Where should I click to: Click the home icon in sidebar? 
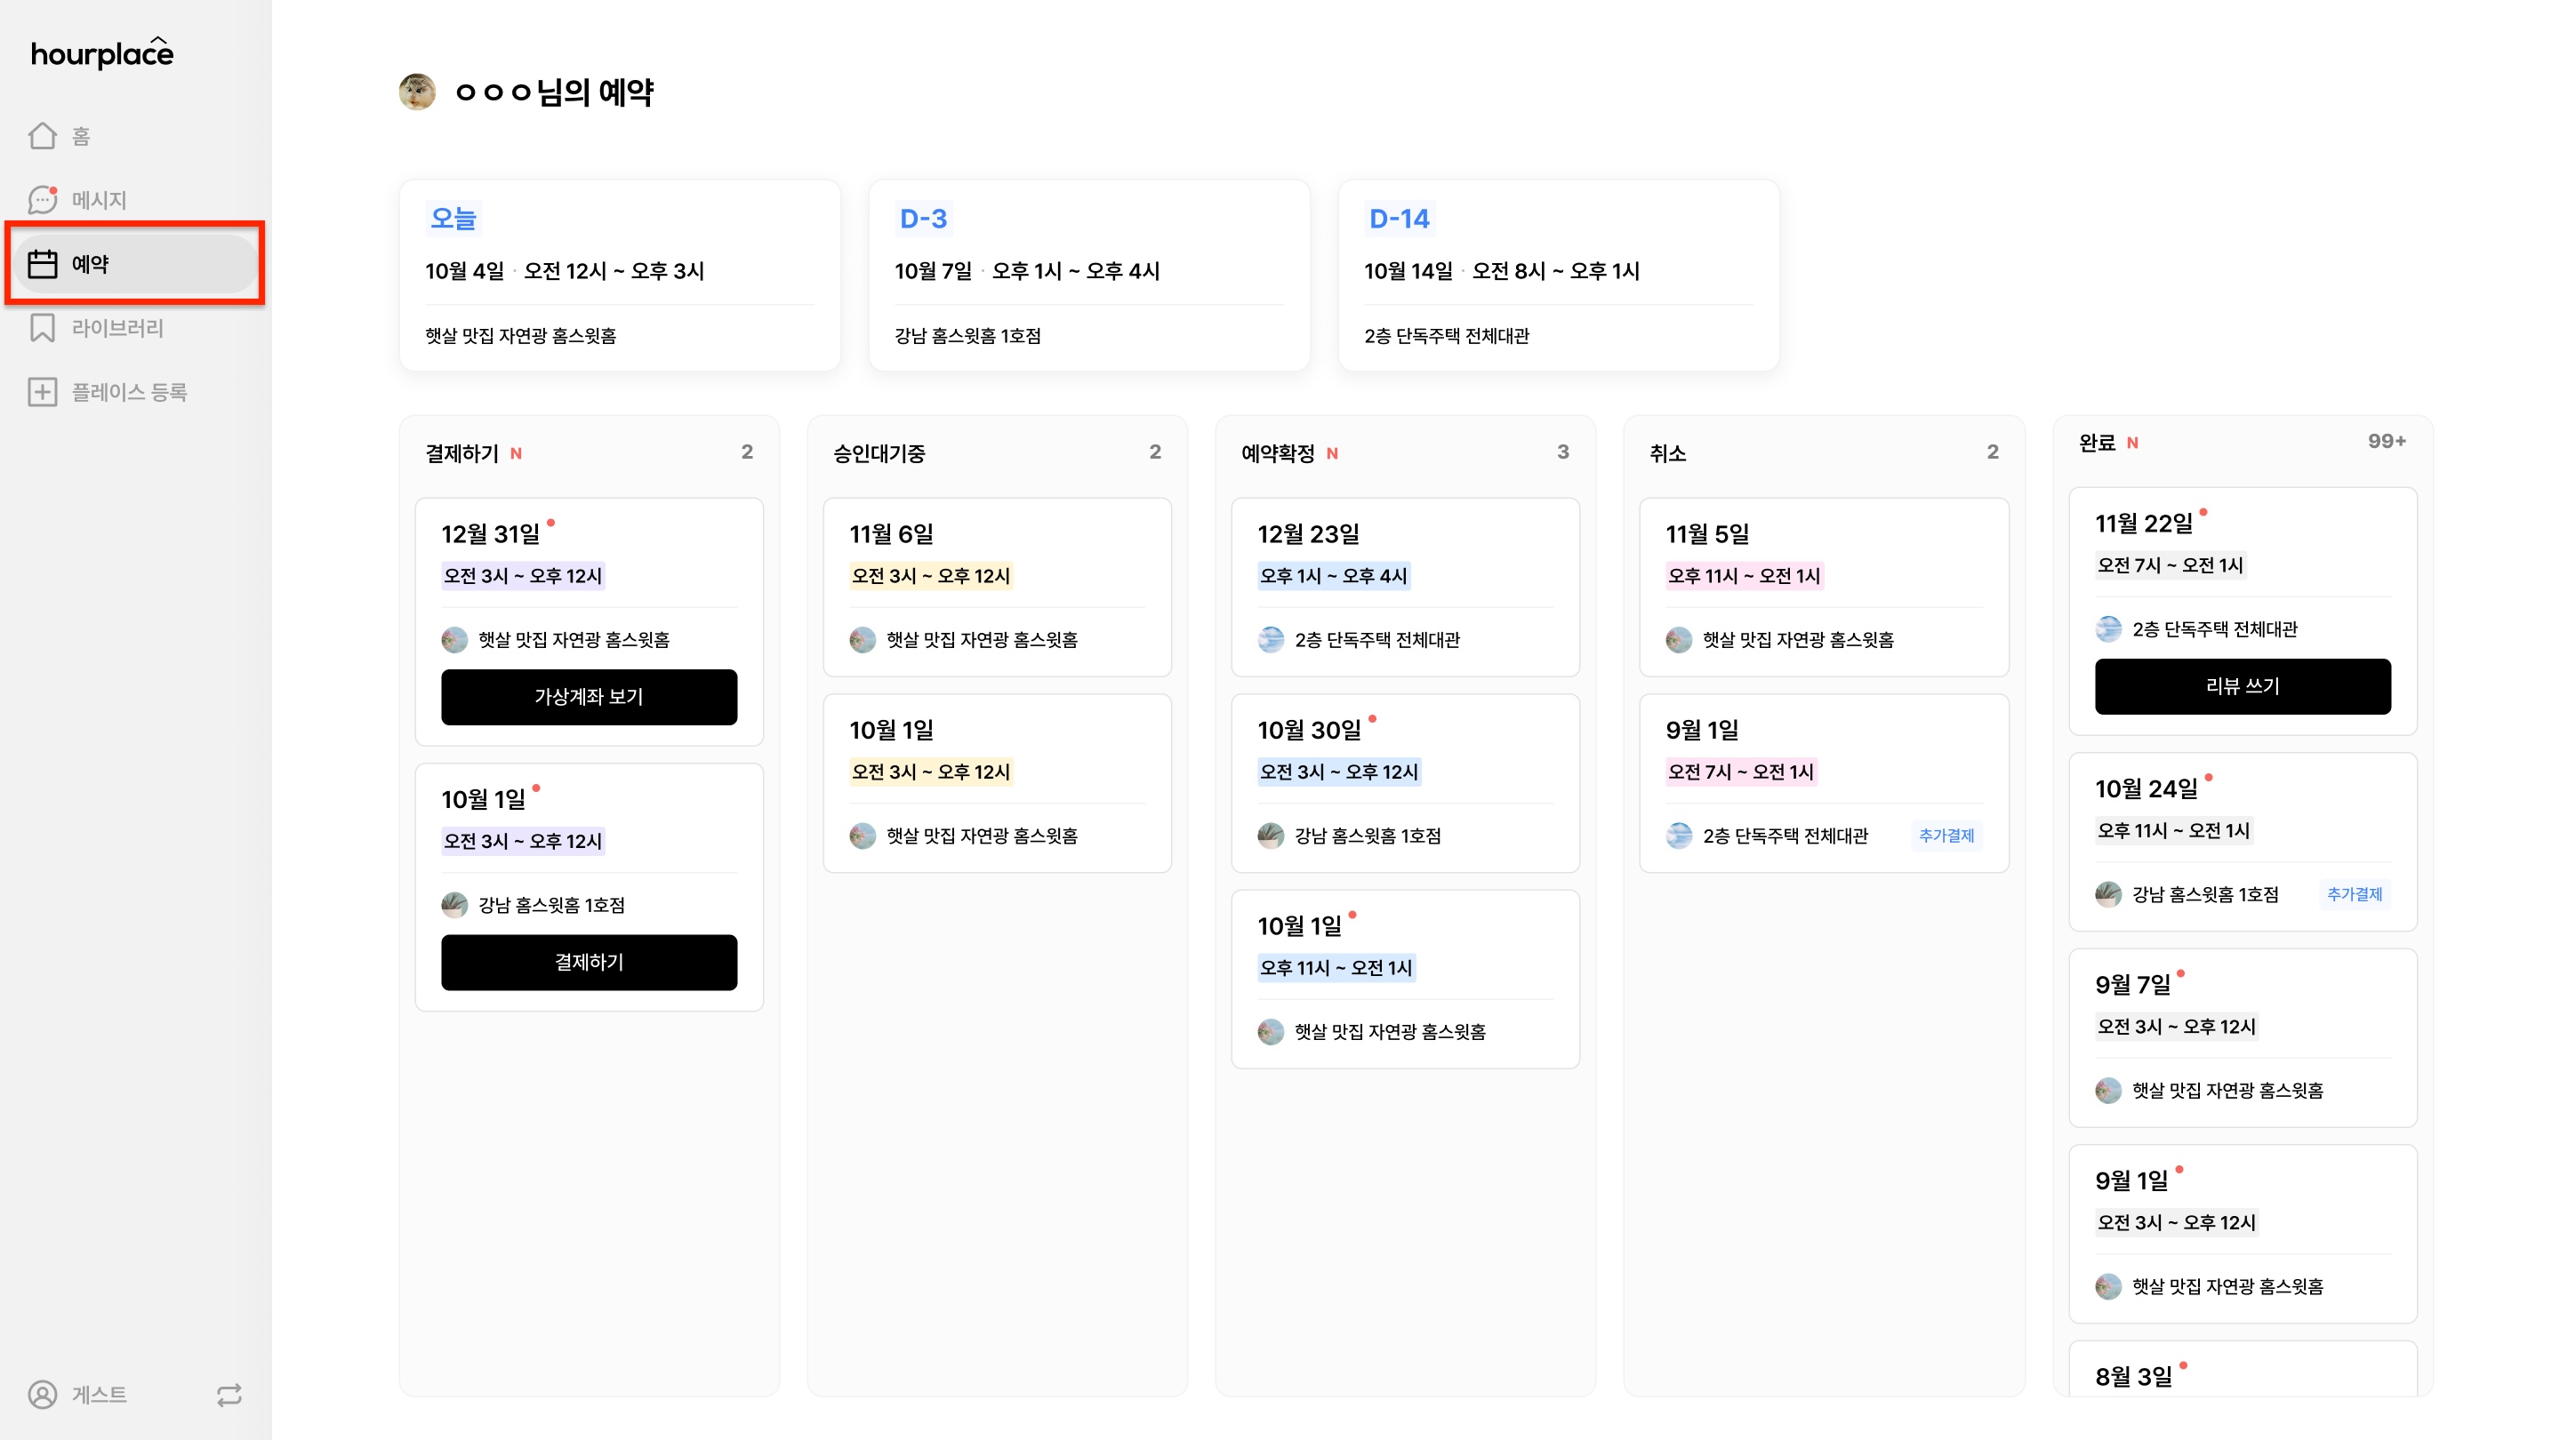pyautogui.click(x=42, y=136)
